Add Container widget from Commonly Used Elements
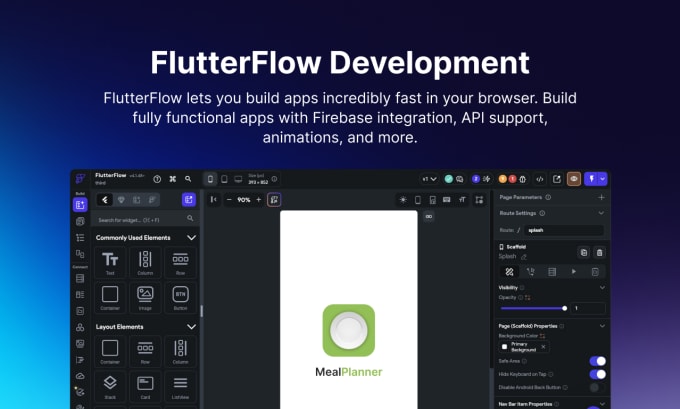 [x=110, y=298]
